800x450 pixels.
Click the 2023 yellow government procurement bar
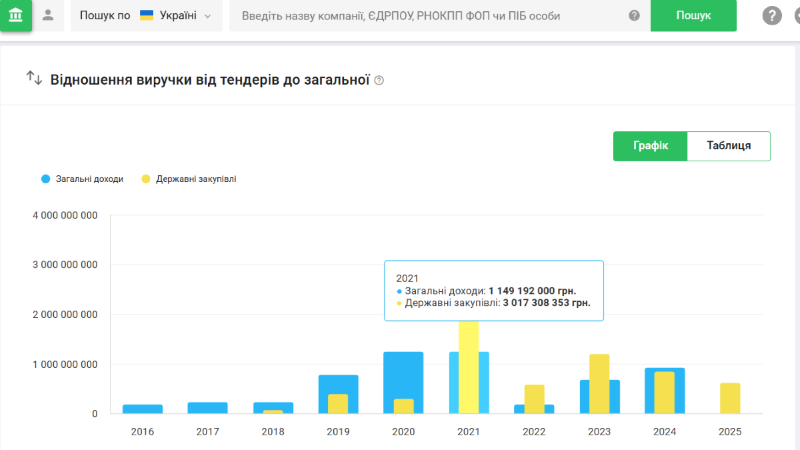[x=599, y=383]
